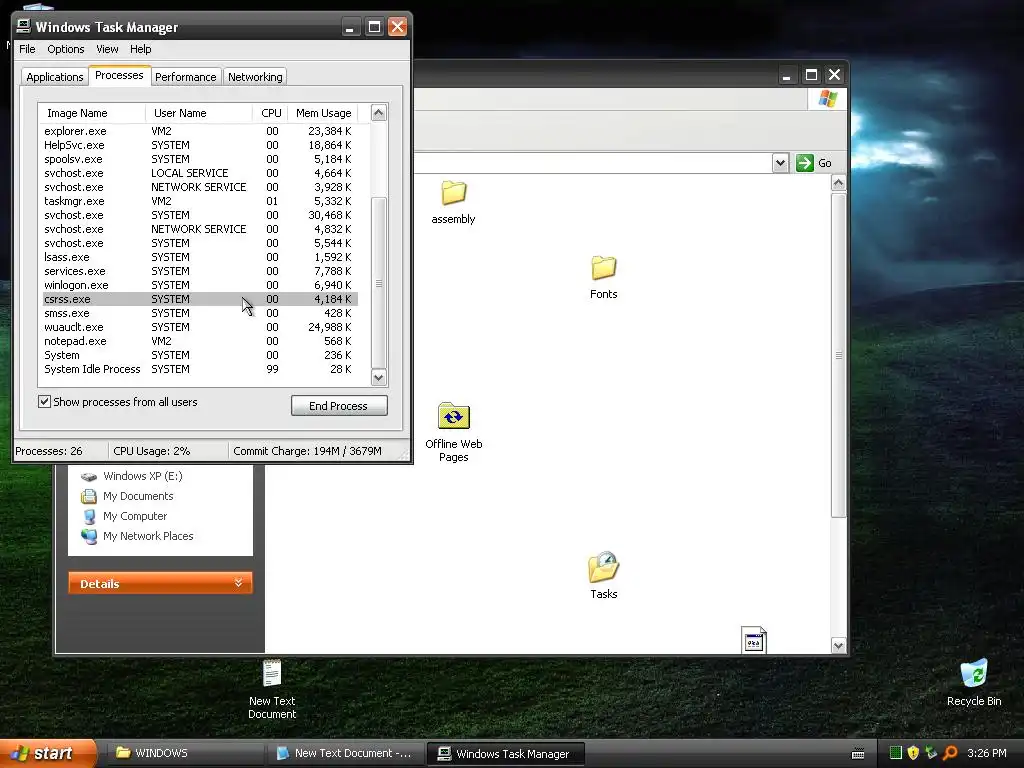Open the Help menu in Task Manager
This screenshot has width=1024, height=768.
[140, 49]
